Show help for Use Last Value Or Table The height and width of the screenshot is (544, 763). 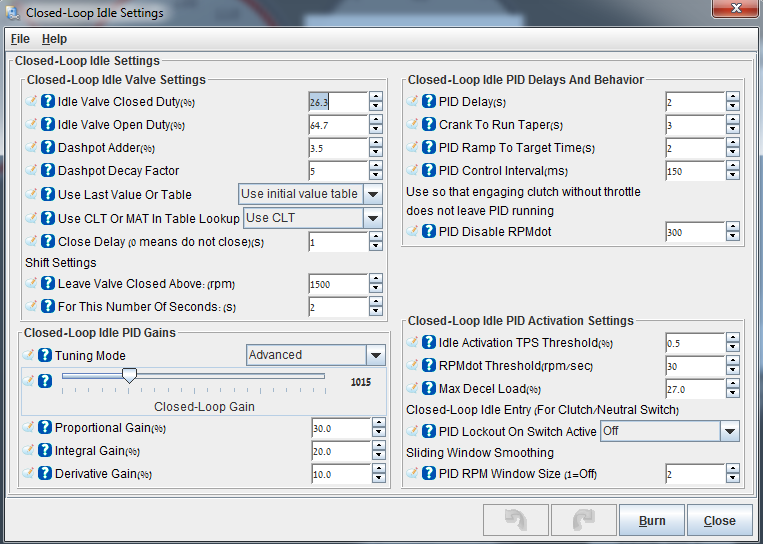point(48,194)
